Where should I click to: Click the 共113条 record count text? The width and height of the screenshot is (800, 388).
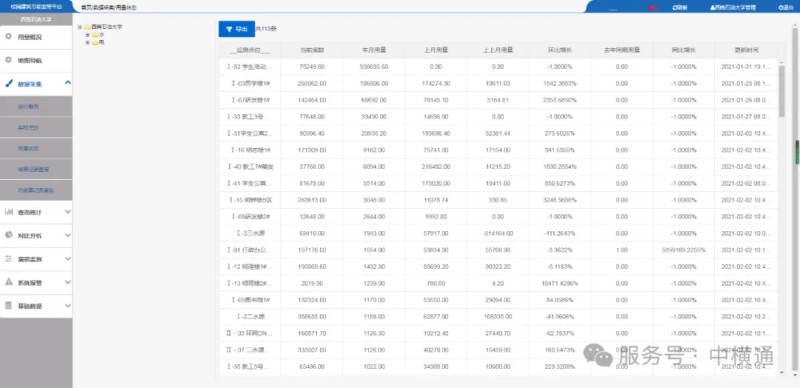point(266,29)
